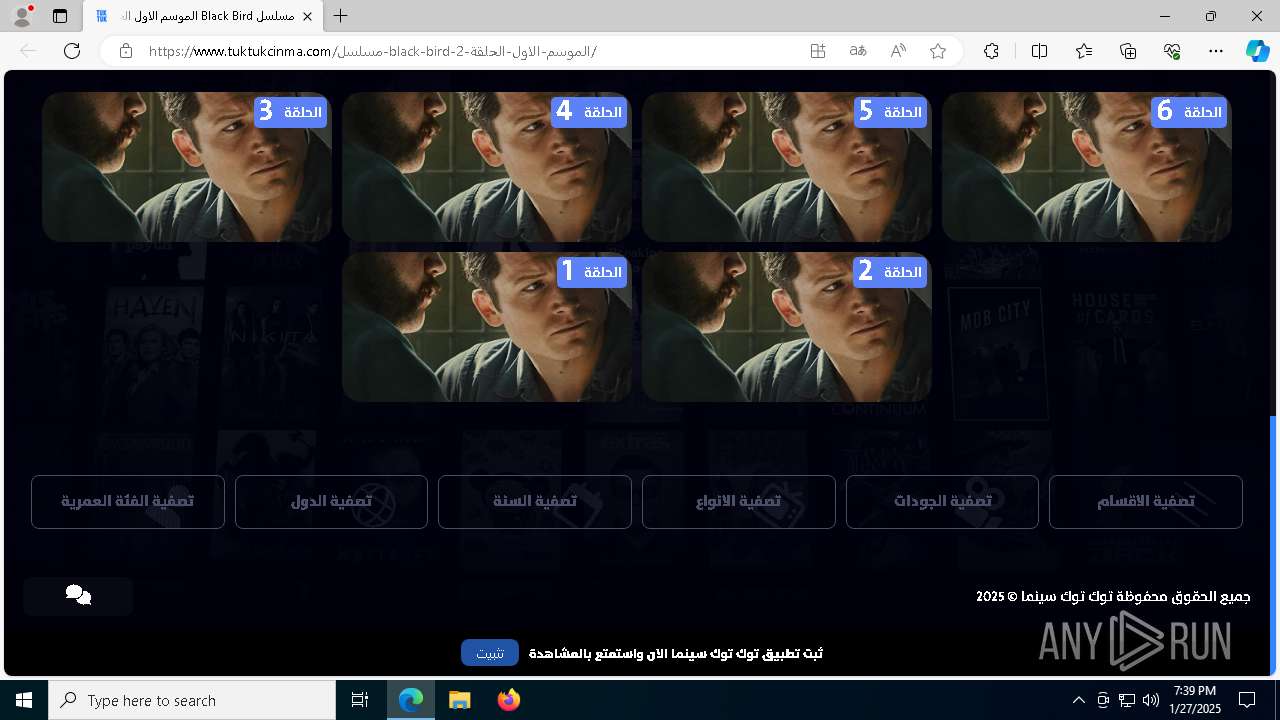
Task: Click the Read aloud icon
Action: tap(898, 51)
